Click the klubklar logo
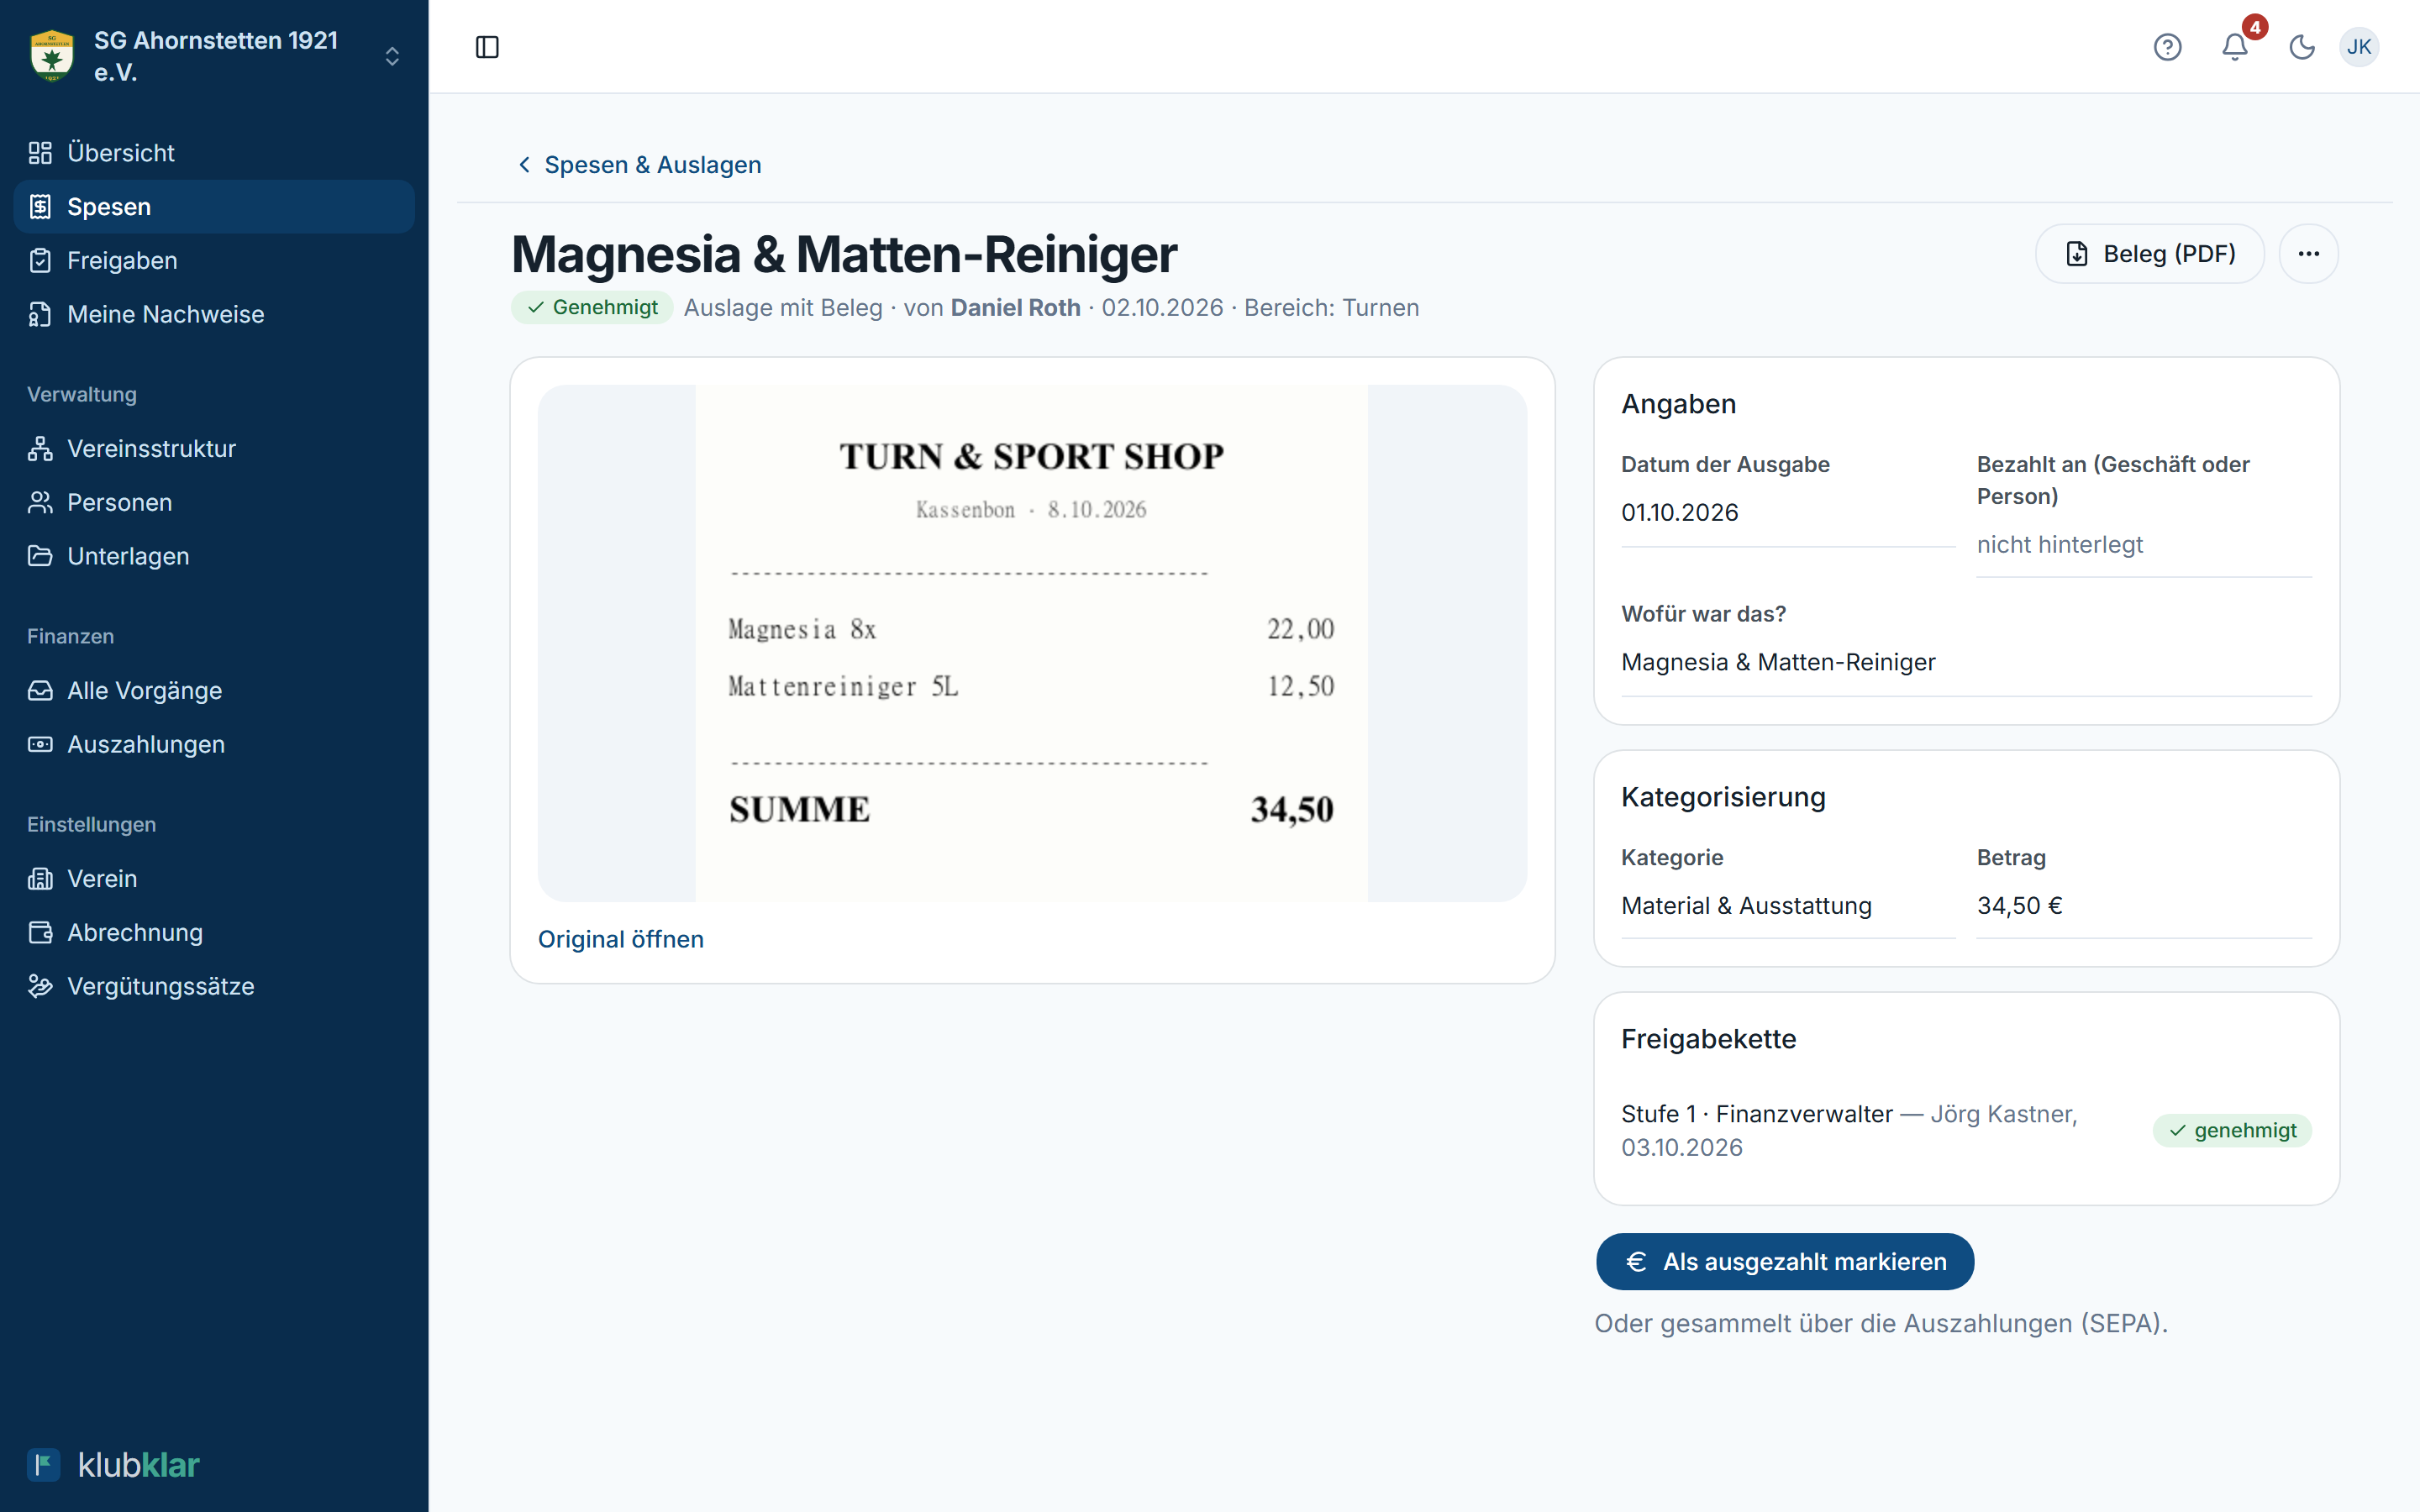 click(113, 1465)
